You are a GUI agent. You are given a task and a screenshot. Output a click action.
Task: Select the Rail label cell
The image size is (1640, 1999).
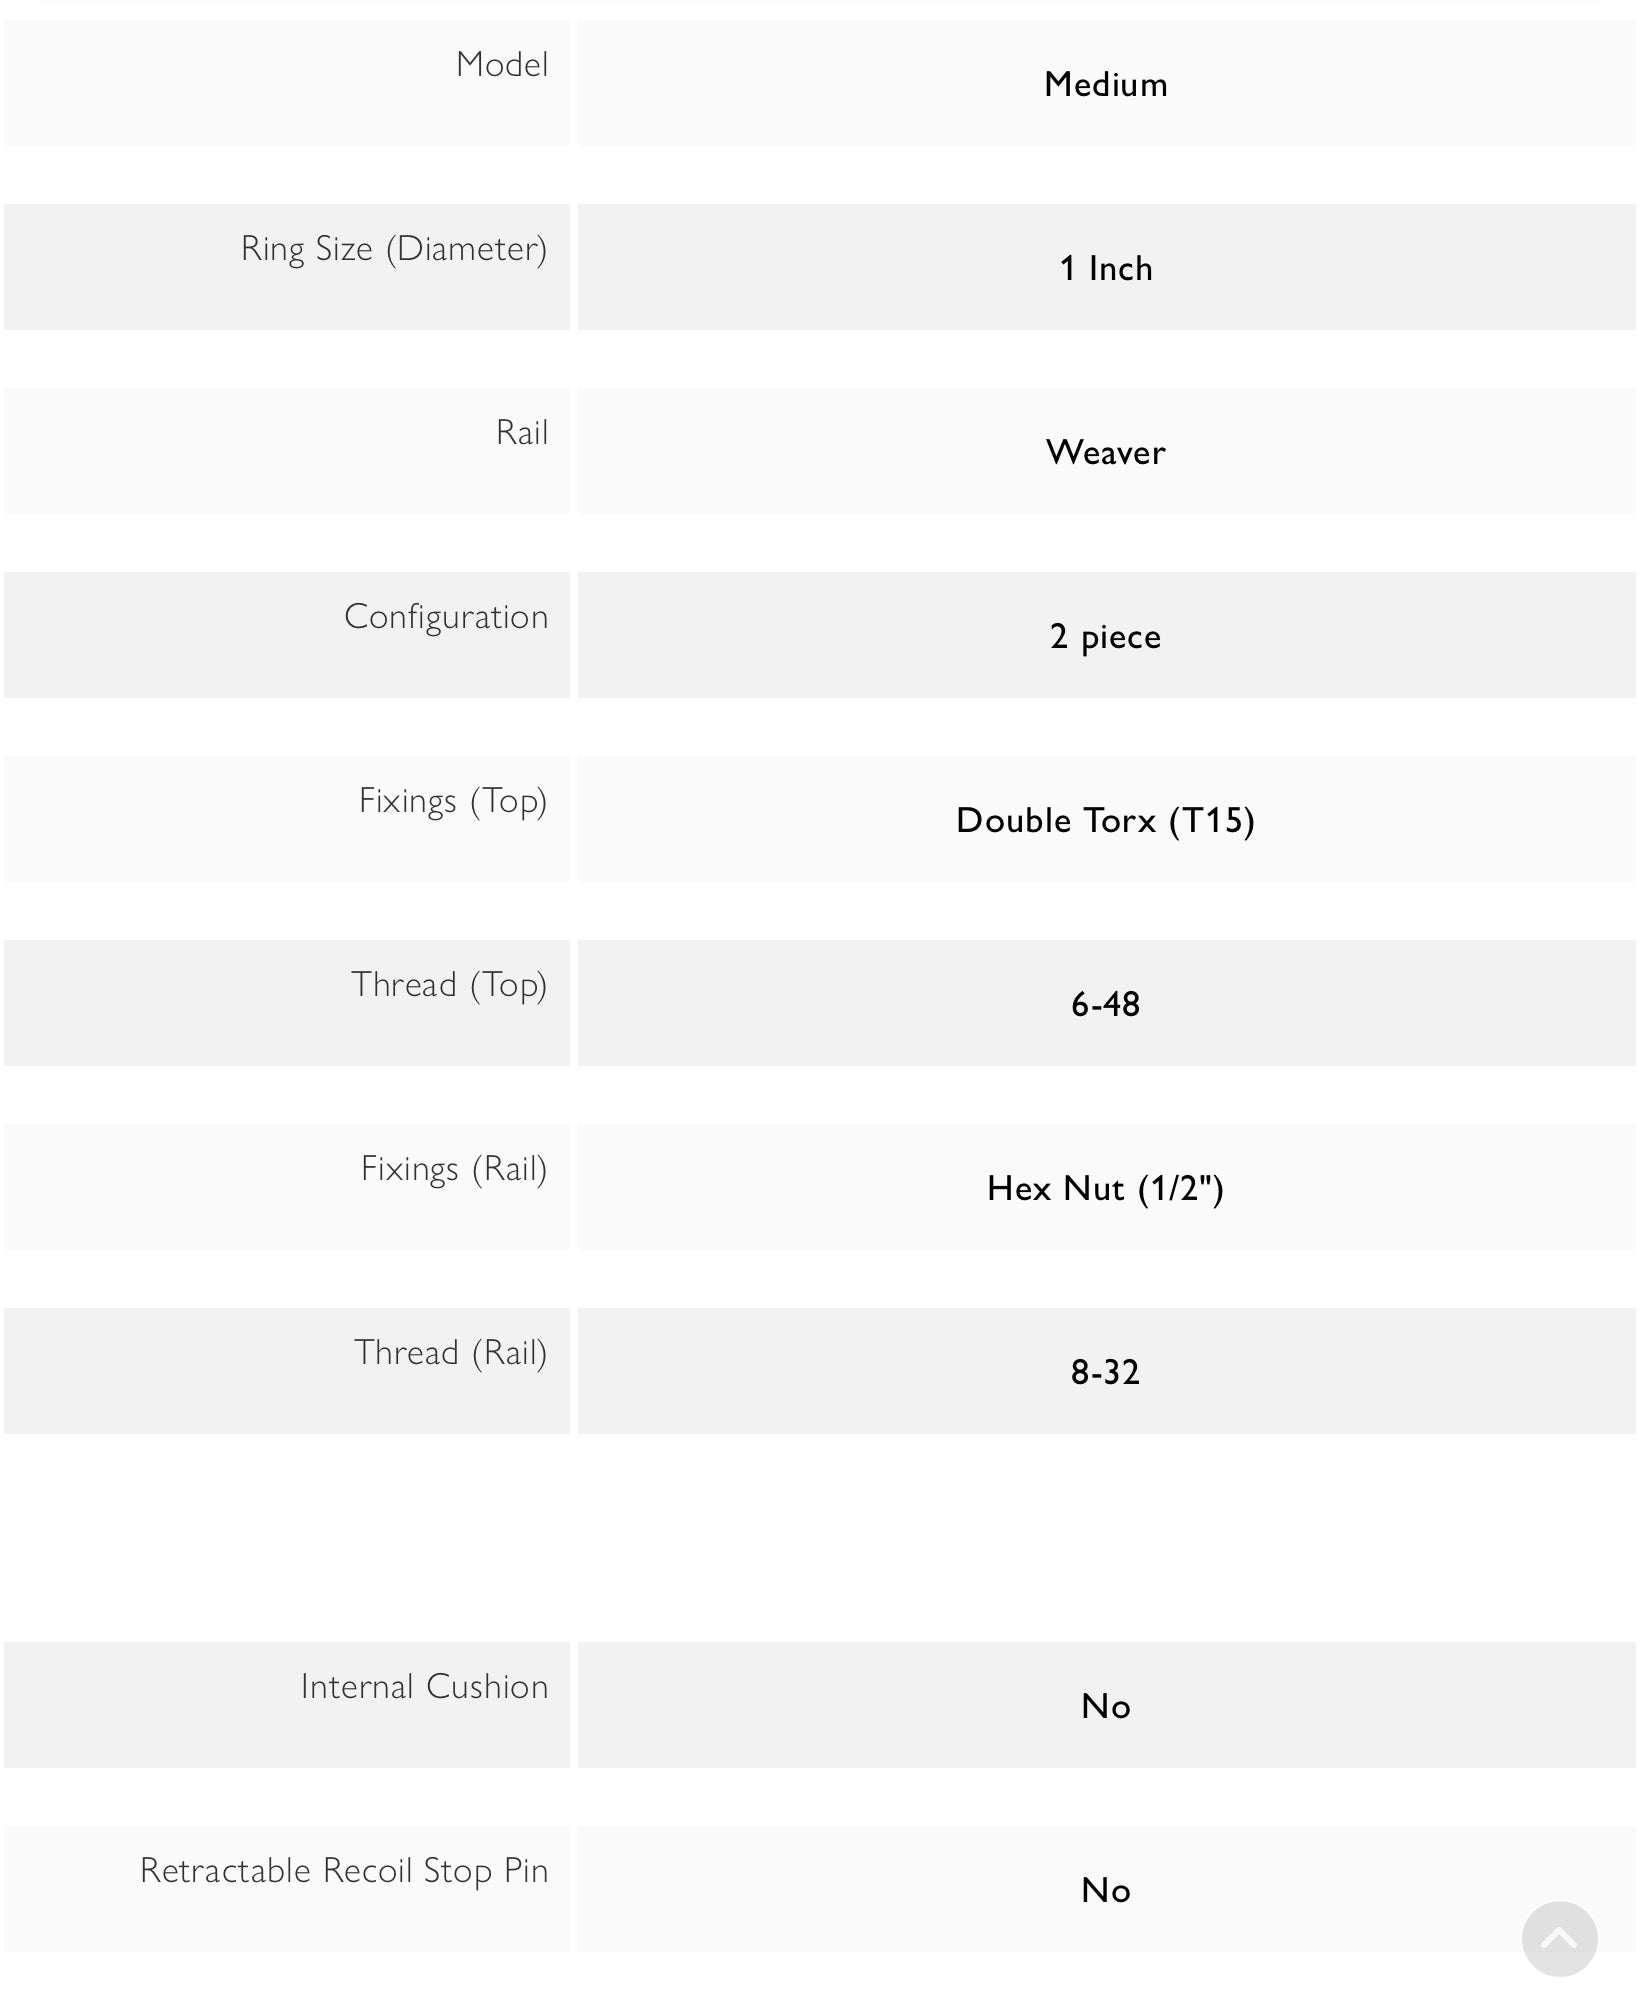coord(287,451)
